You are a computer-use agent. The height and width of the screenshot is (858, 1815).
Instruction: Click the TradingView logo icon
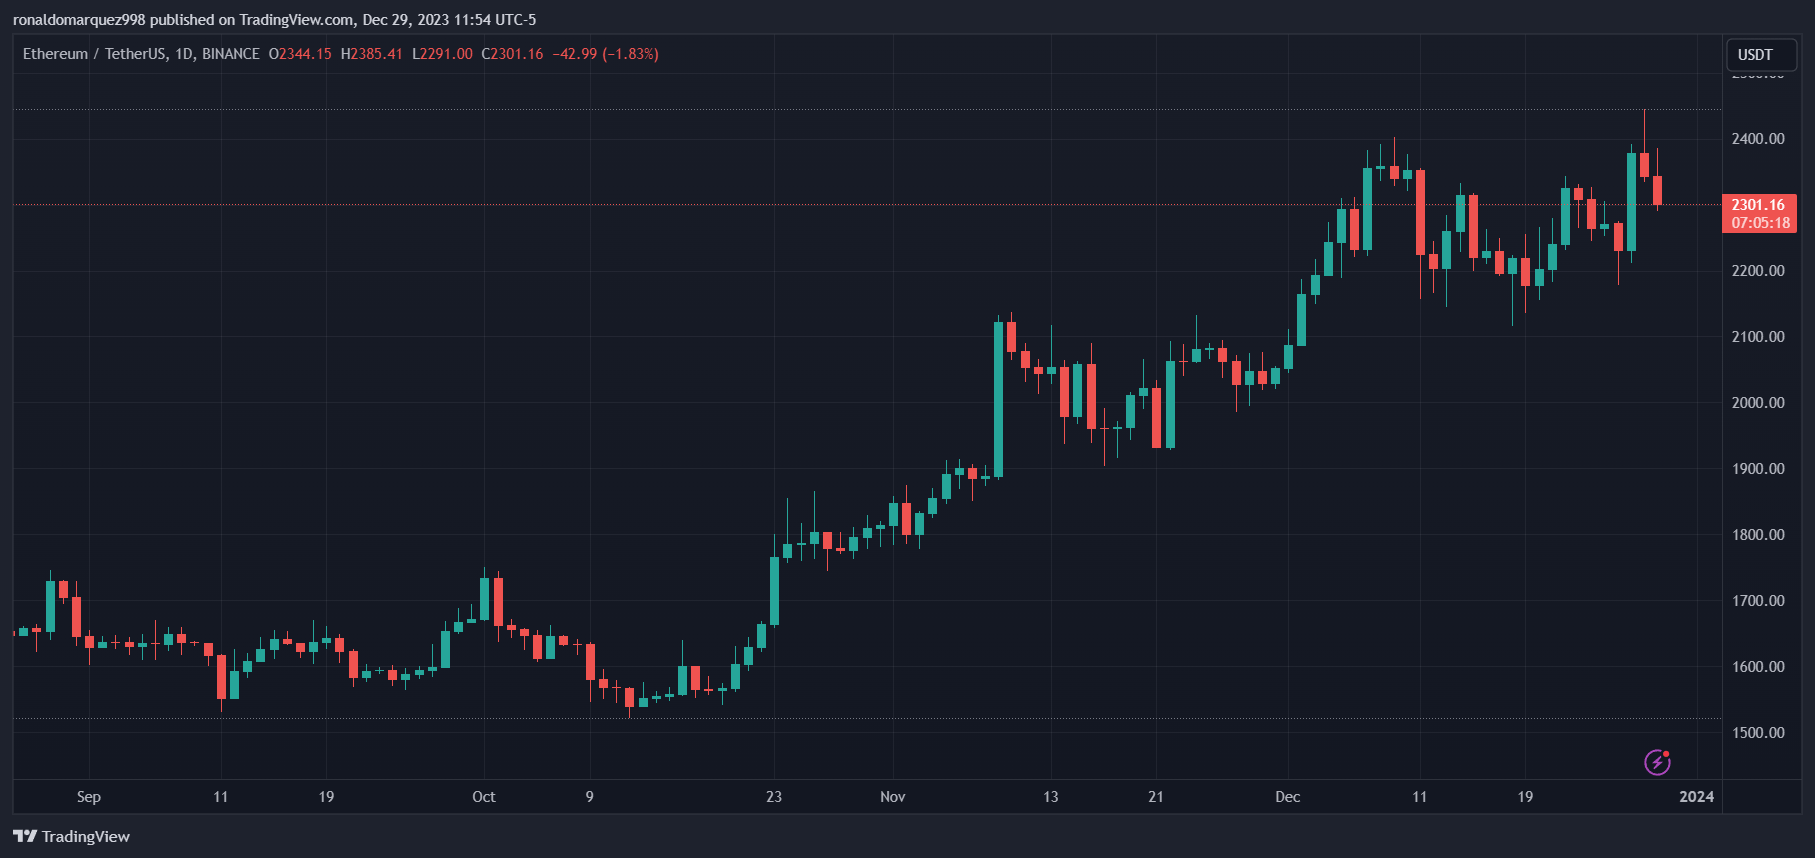pos(25,836)
